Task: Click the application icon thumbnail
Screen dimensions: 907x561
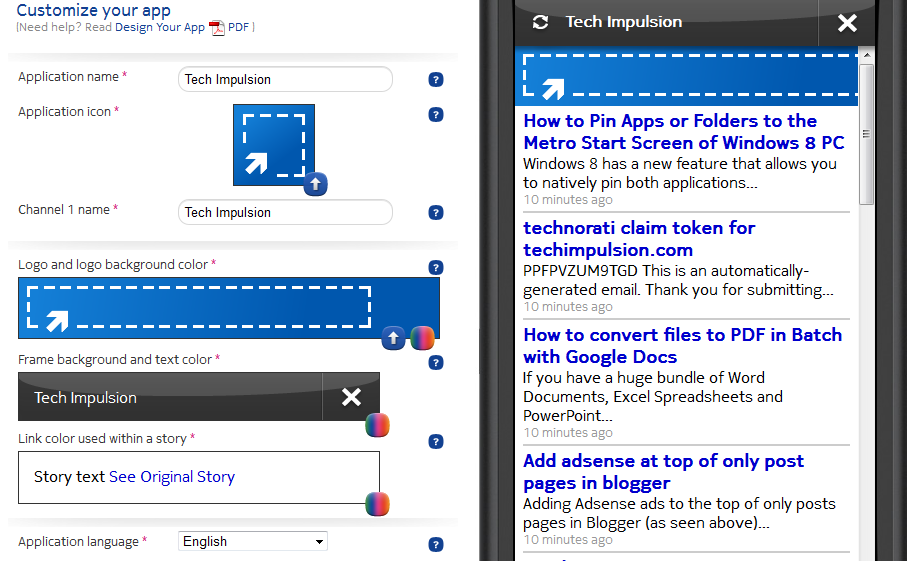Action: 274,145
